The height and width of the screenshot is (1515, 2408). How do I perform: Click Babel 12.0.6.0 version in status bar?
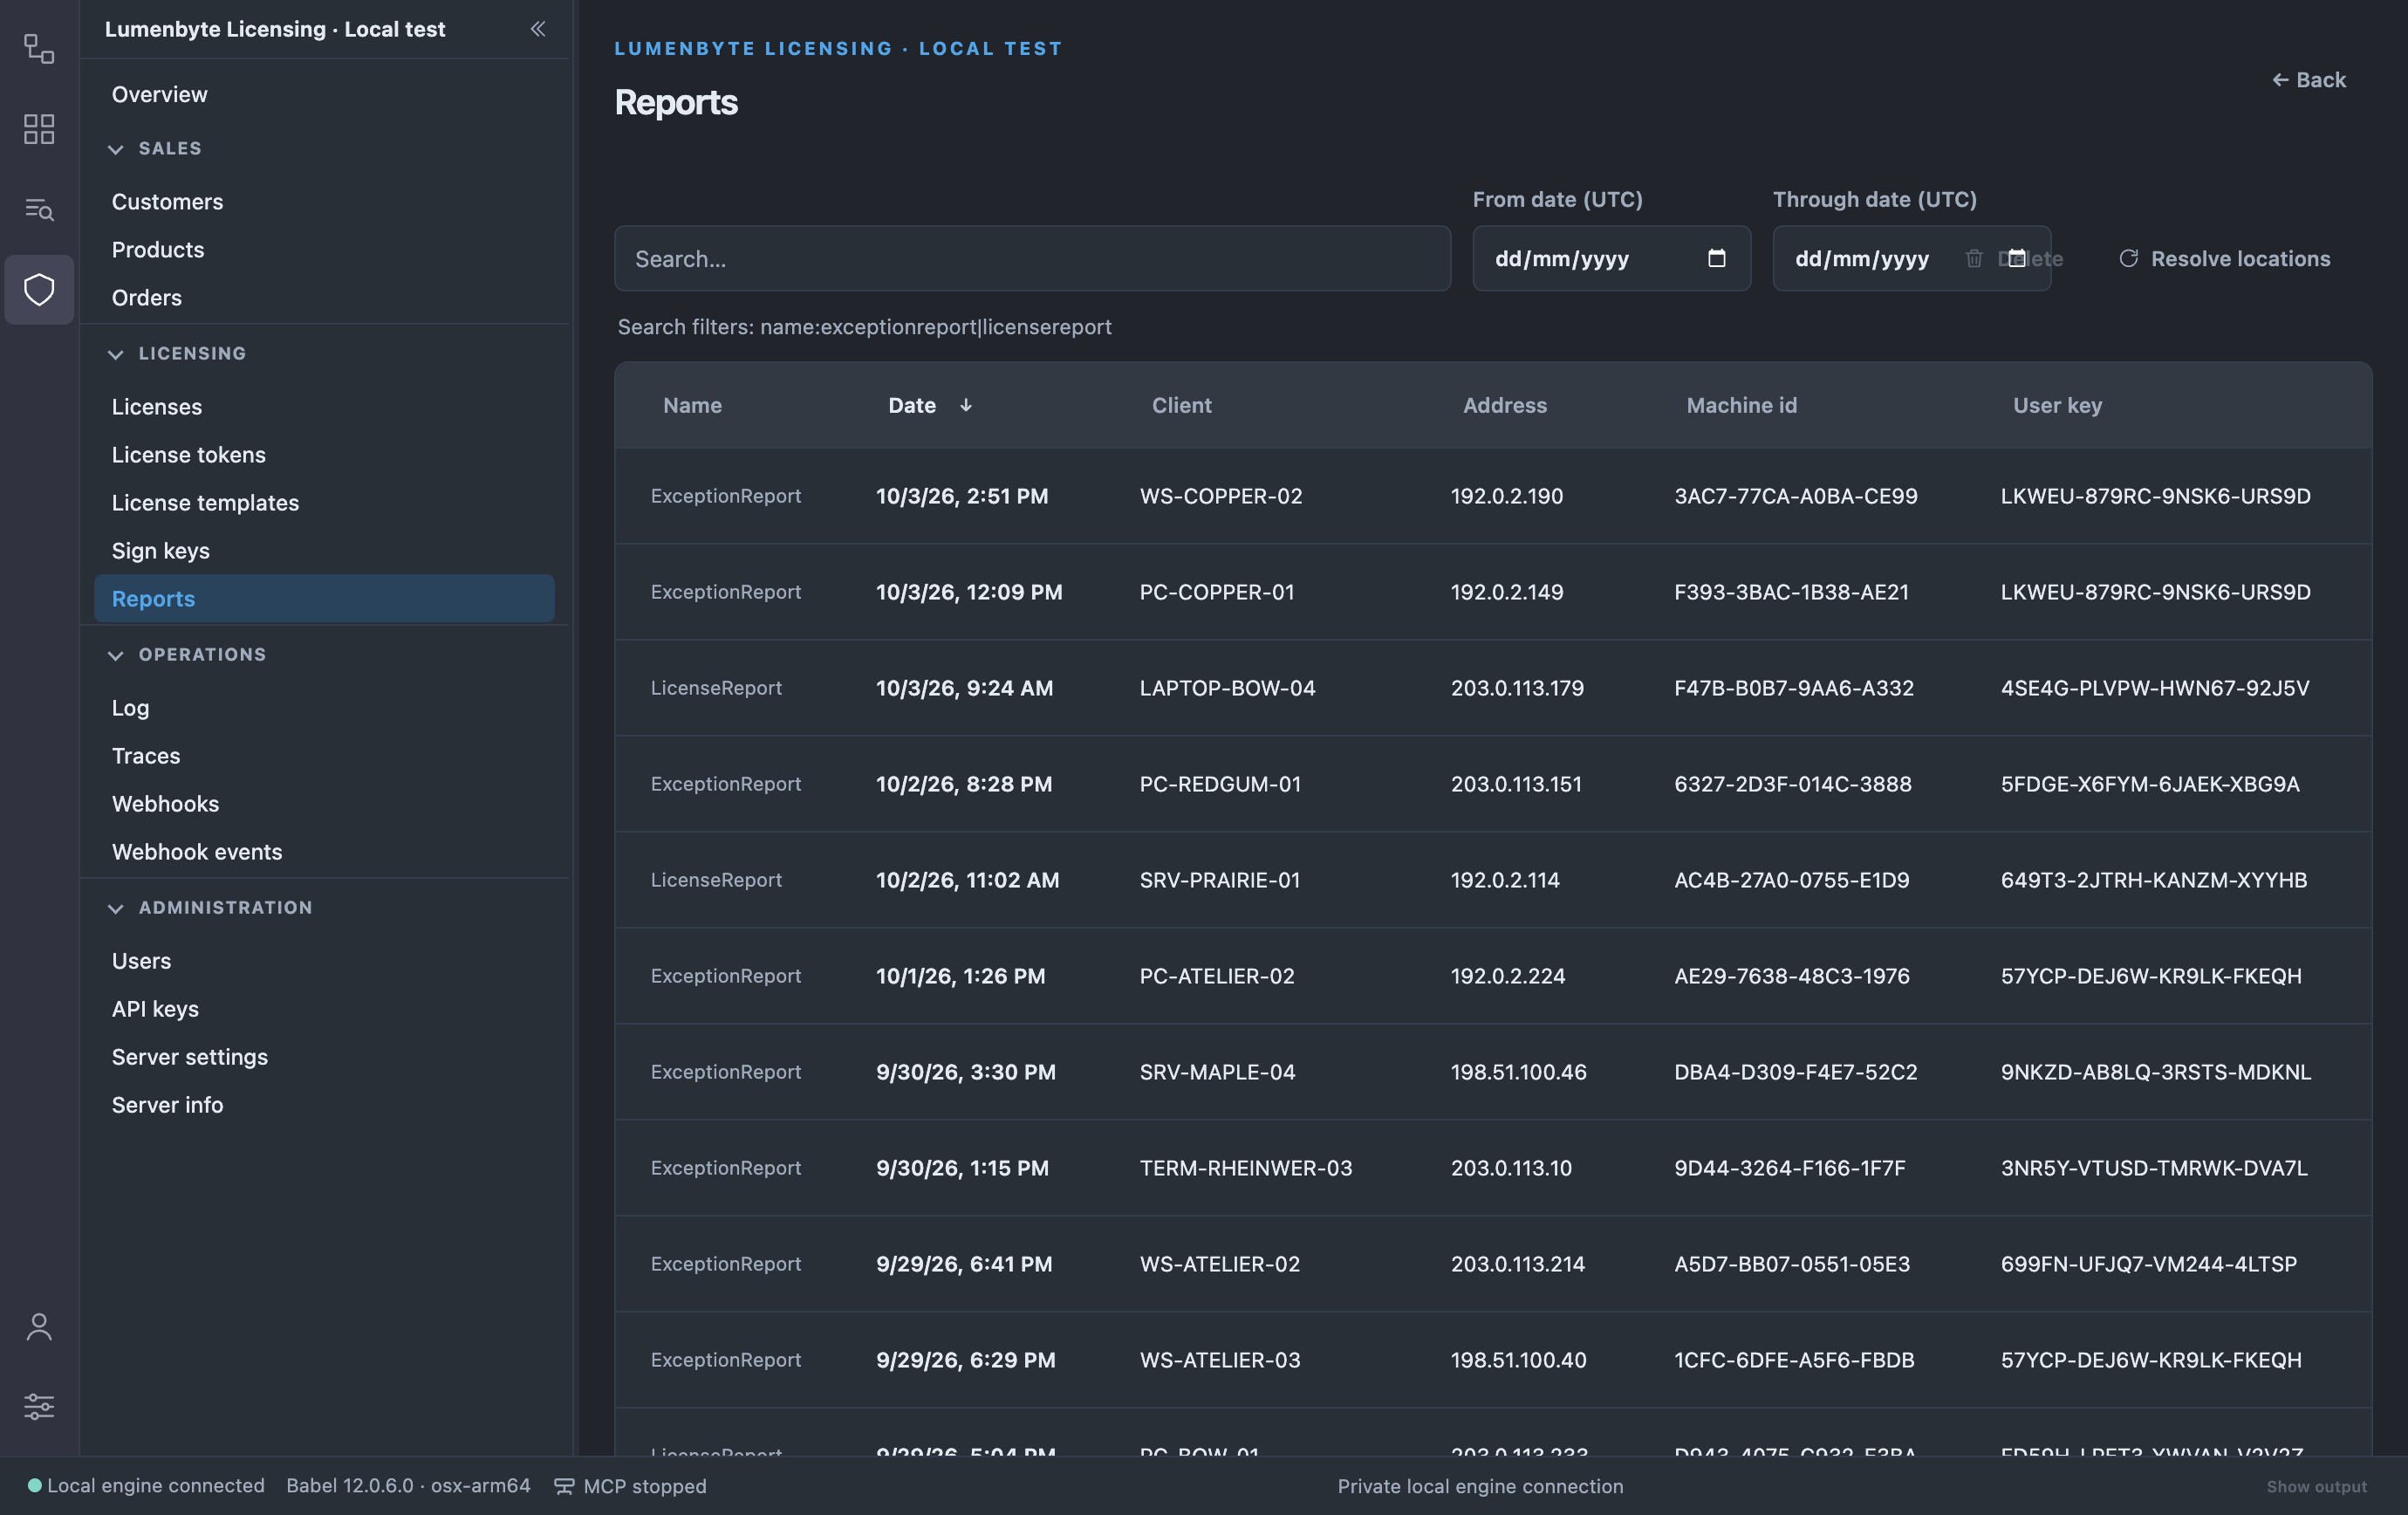click(408, 1485)
